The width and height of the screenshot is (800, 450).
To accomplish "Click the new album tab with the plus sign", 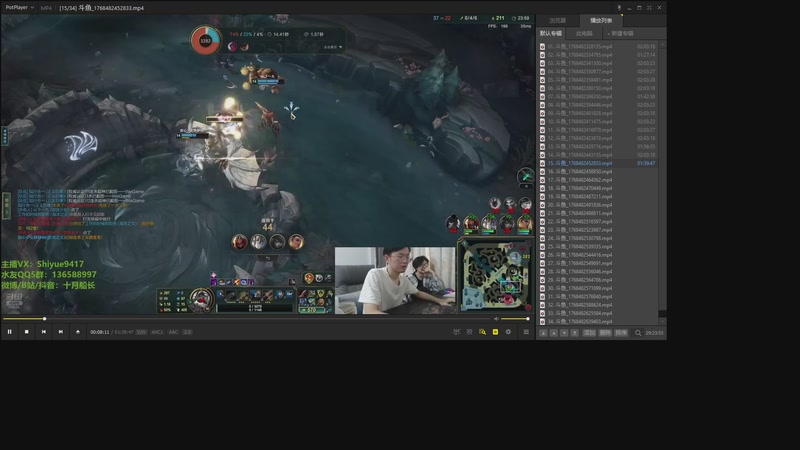I will (x=620, y=33).
